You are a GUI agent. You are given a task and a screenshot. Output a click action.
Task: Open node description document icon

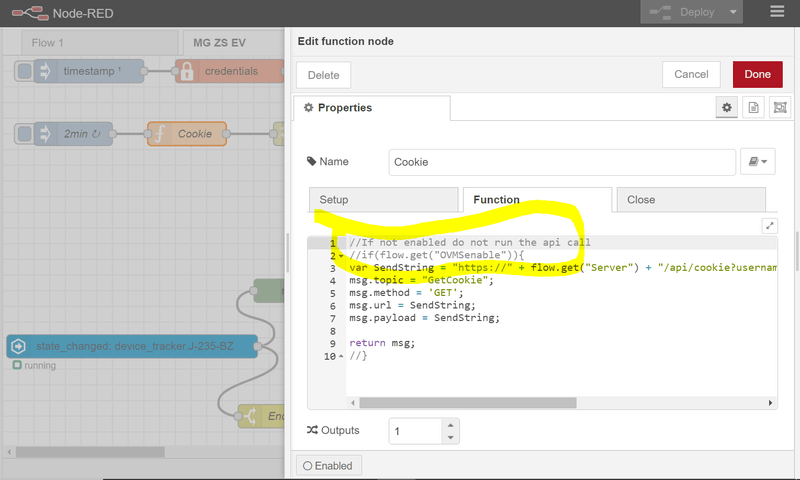[x=753, y=108]
